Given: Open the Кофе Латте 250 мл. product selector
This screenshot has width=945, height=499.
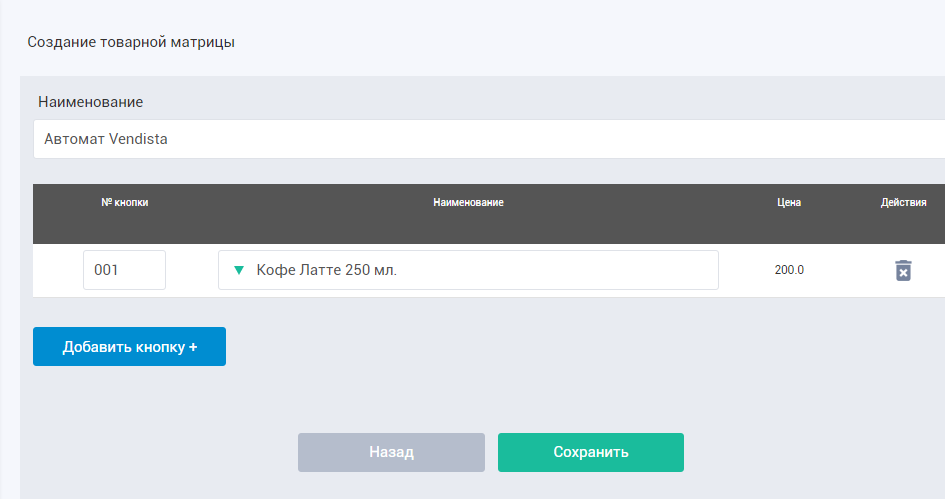Looking at the screenshot, I should [x=468, y=270].
